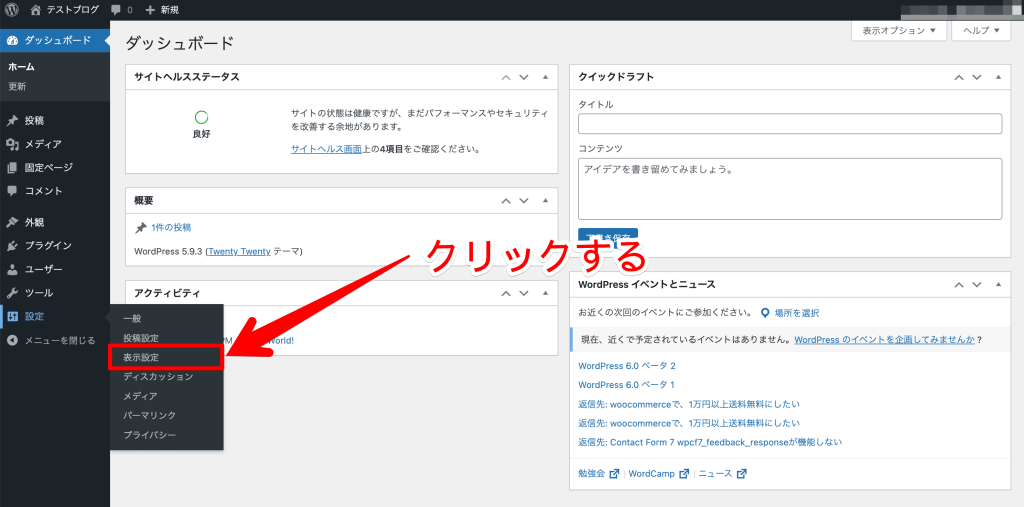Open the 勉強会 link
This screenshot has height=507, width=1024.
(x=592, y=474)
